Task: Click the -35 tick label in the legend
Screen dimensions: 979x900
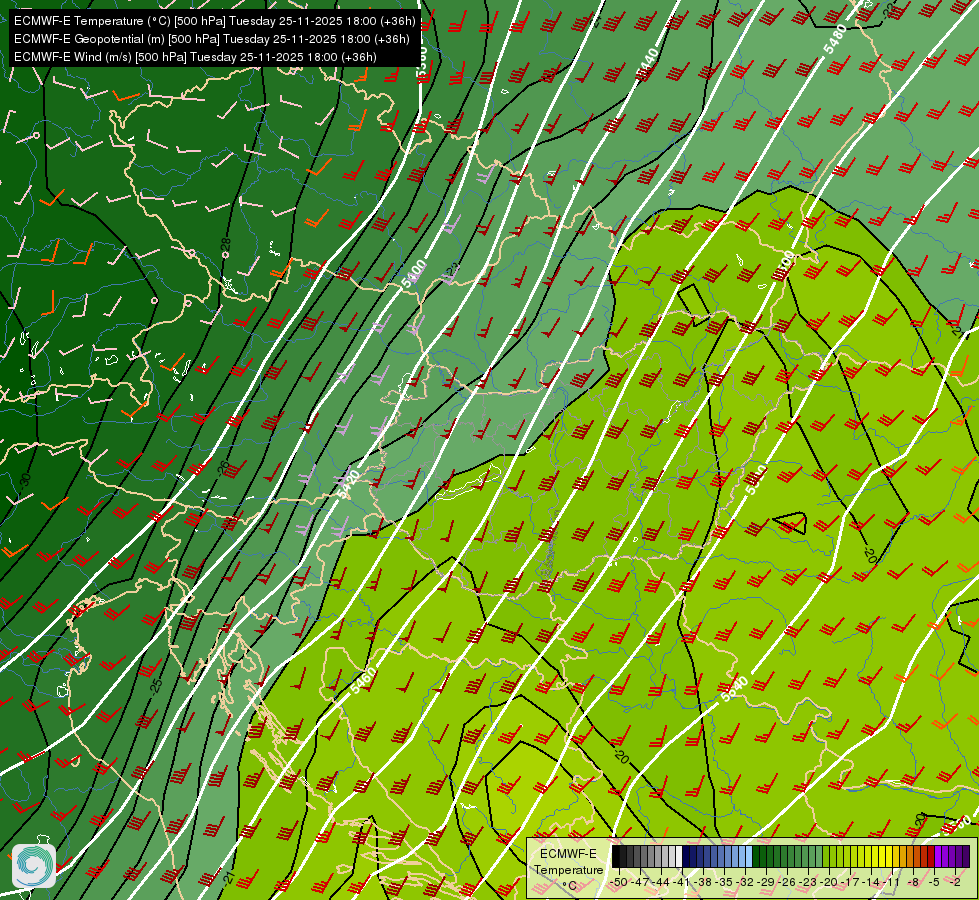Action: pos(724,882)
